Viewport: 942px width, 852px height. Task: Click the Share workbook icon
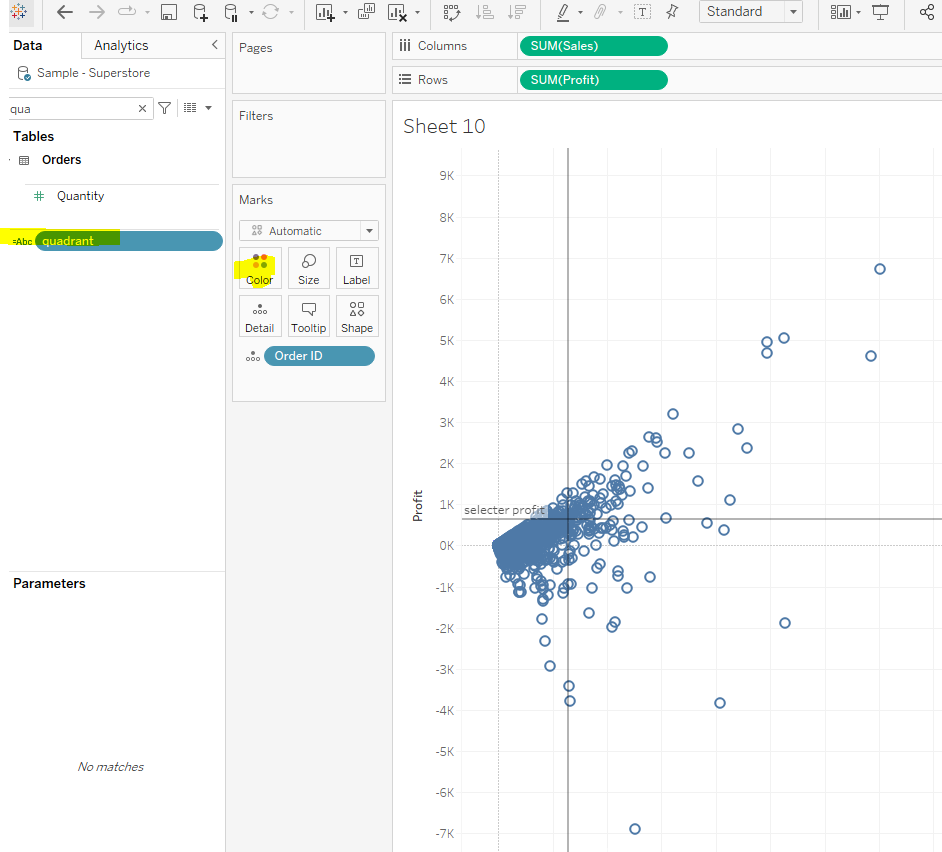pyautogui.click(x=926, y=12)
